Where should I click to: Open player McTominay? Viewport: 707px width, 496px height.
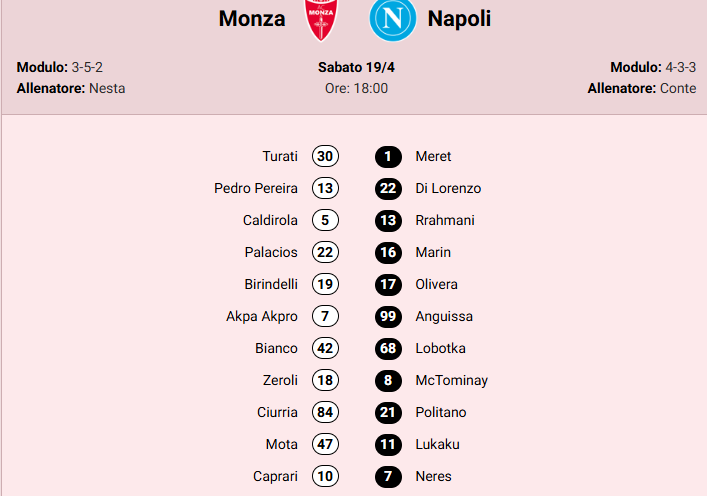(451, 380)
